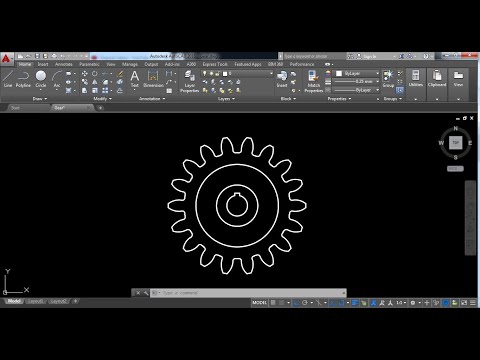Toggle snap mode in status bar

pyautogui.click(x=282, y=303)
